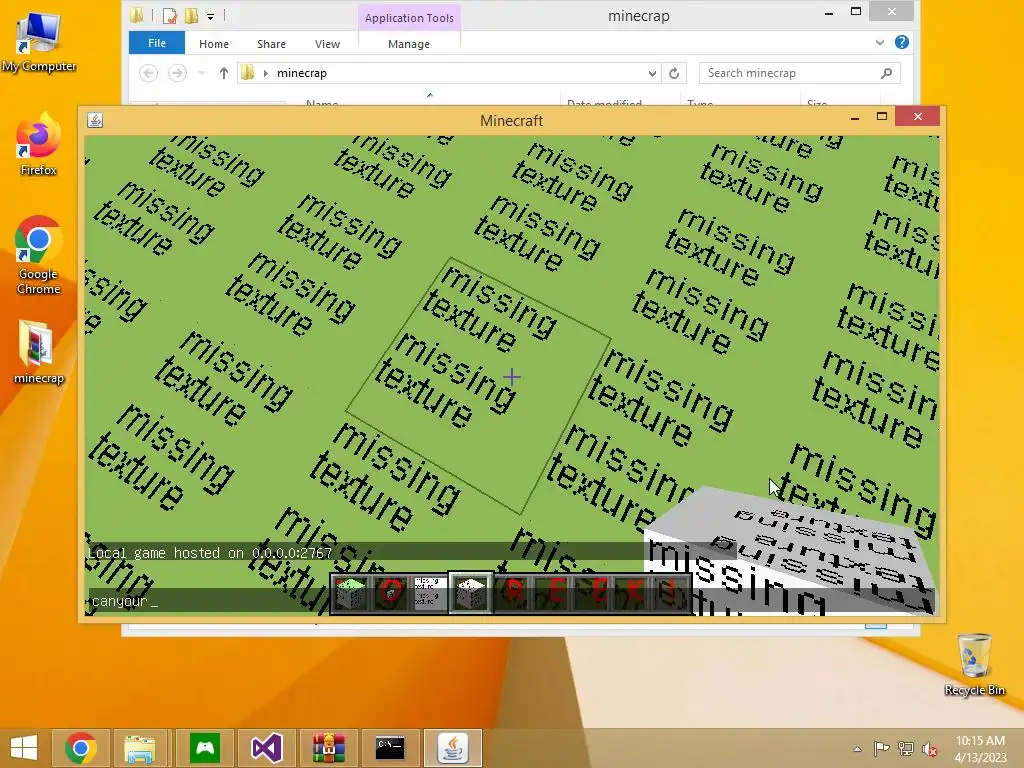
Task: Click the Name column header
Action: (321, 103)
